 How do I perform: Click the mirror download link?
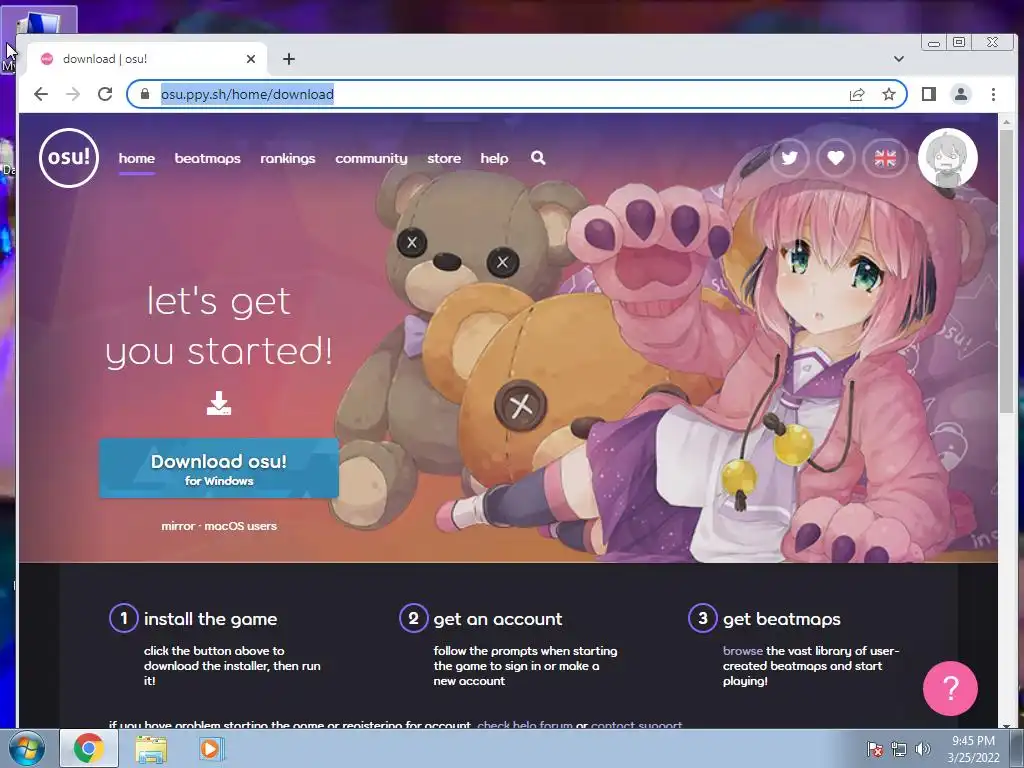178,526
